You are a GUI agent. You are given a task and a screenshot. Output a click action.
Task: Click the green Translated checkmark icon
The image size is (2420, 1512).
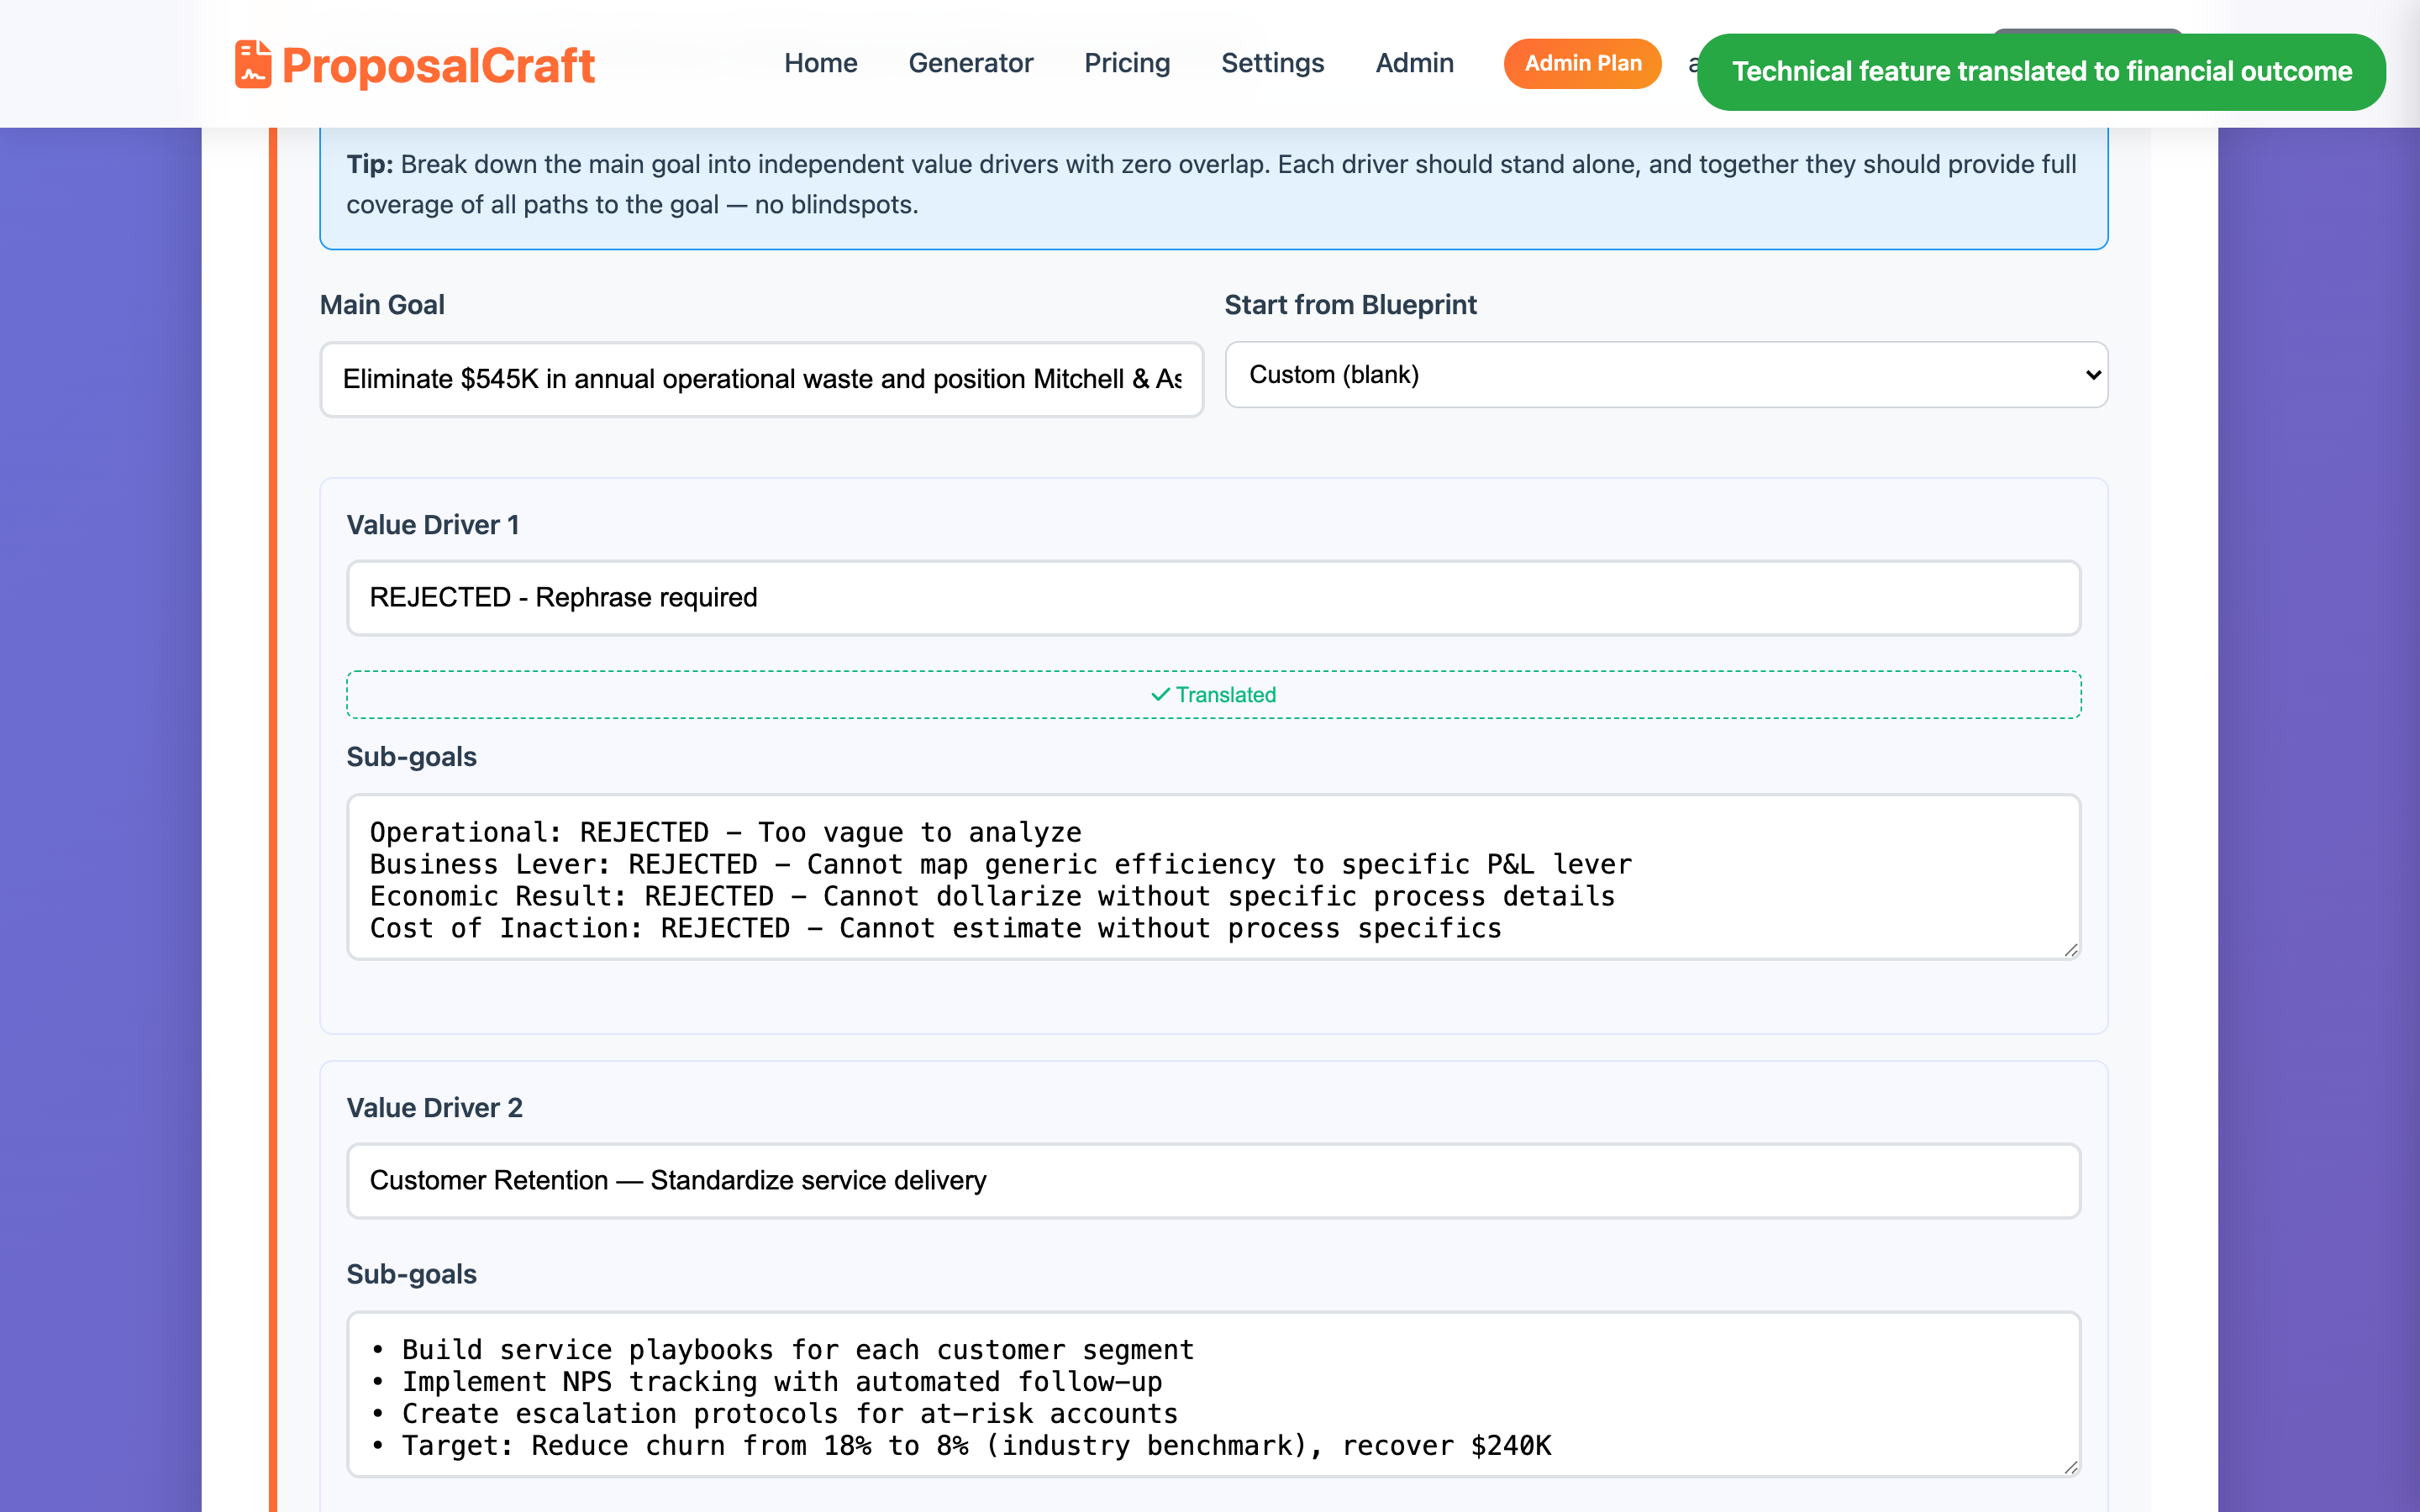coord(1160,694)
